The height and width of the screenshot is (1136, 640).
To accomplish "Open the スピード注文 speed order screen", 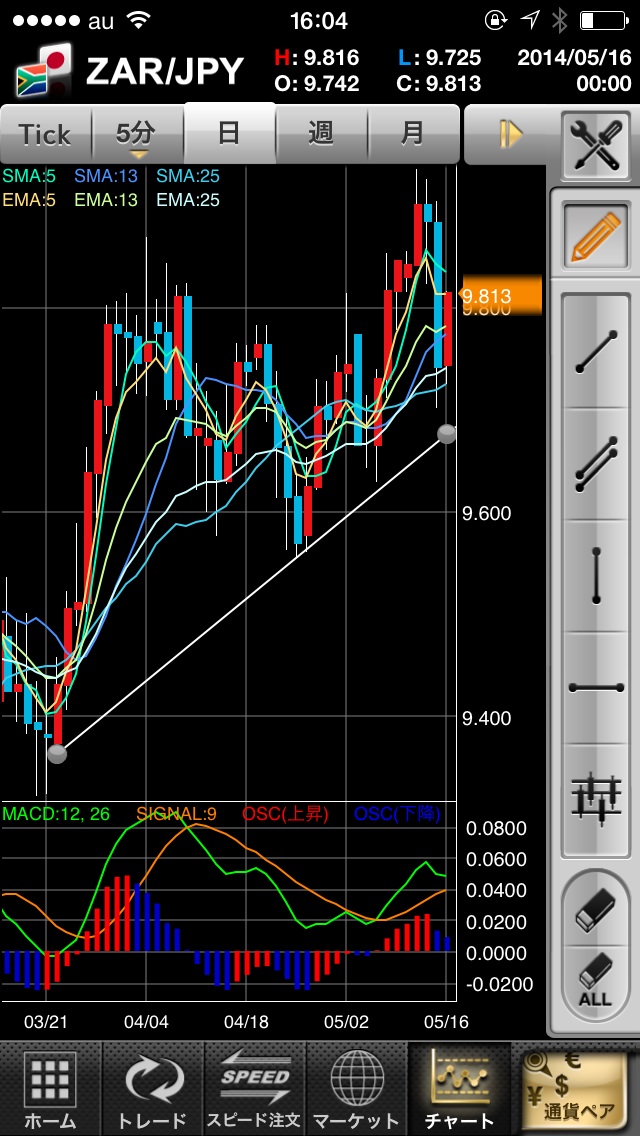I will pyautogui.click(x=254, y=1089).
